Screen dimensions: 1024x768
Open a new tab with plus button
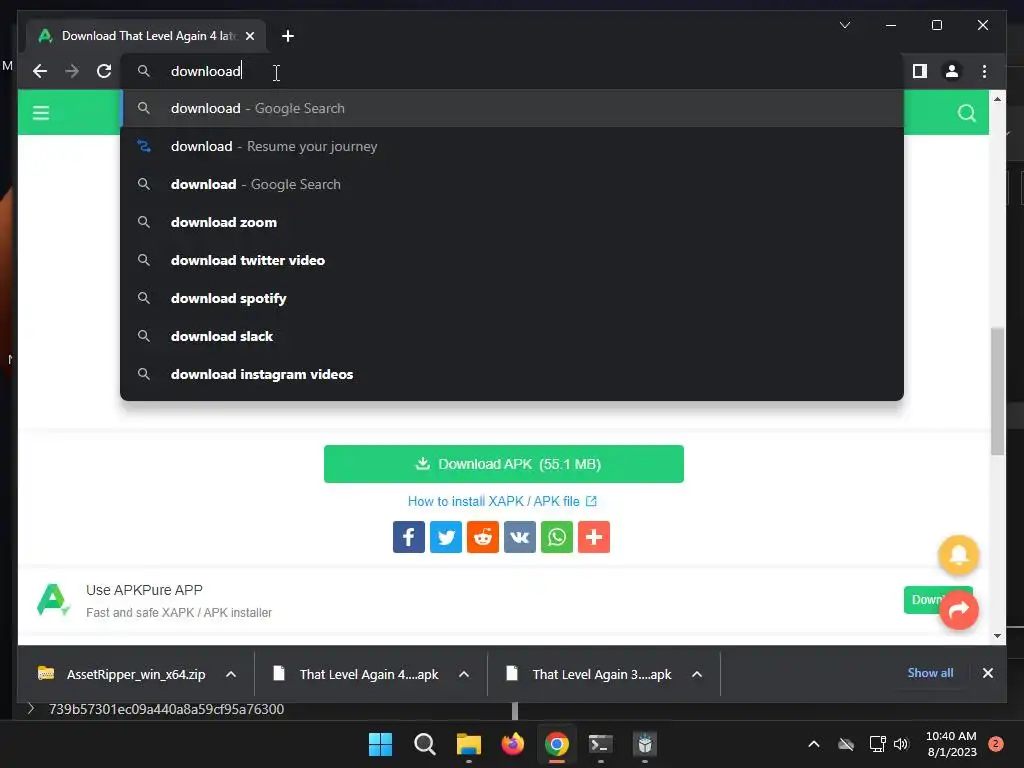(x=287, y=36)
